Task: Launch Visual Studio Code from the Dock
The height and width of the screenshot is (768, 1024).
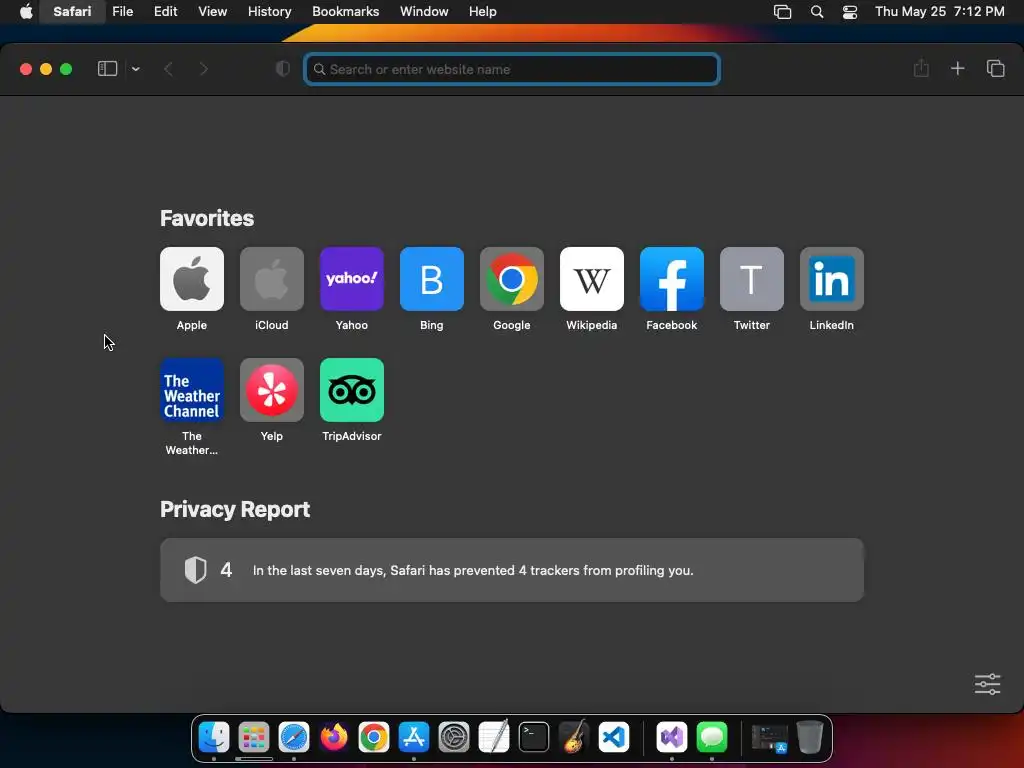Action: (614, 738)
